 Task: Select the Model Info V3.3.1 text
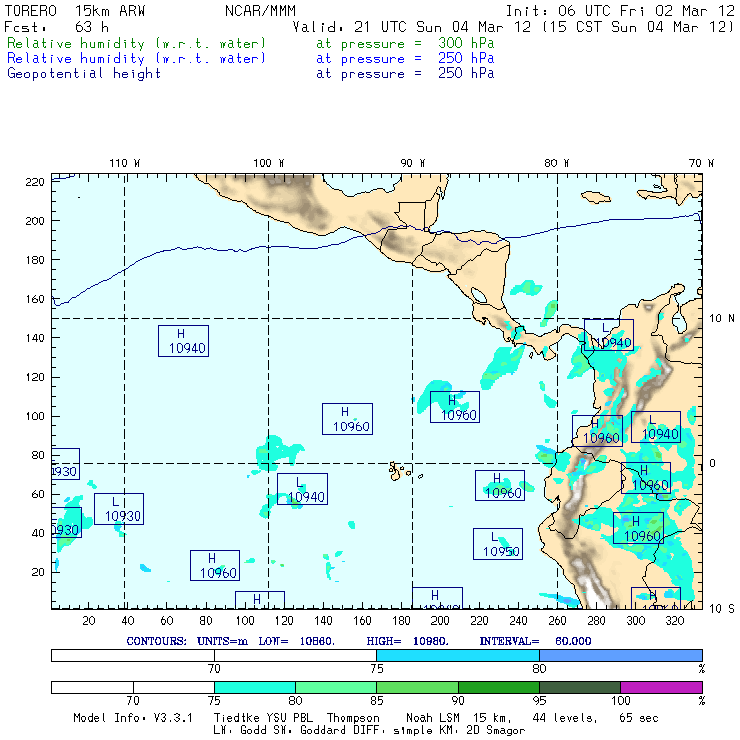pyautogui.click(x=115, y=718)
